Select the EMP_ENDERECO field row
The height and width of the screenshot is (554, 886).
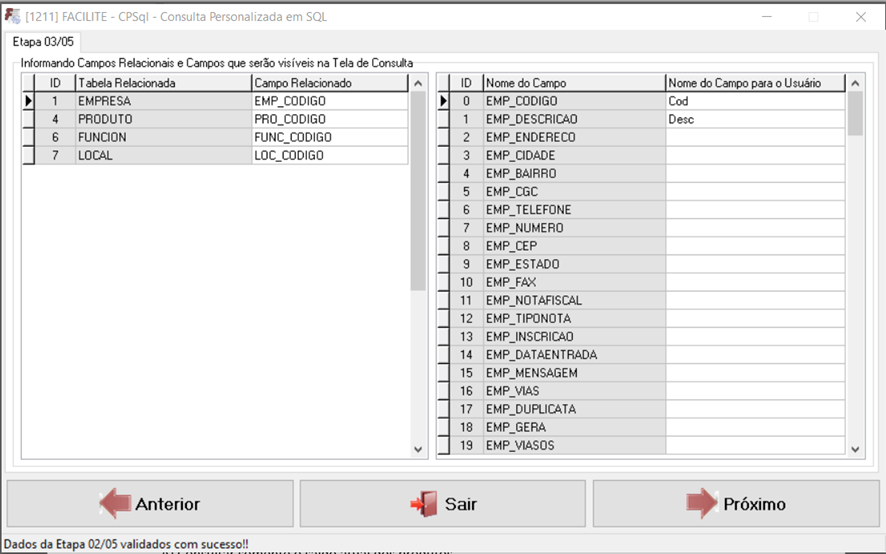pos(641,137)
